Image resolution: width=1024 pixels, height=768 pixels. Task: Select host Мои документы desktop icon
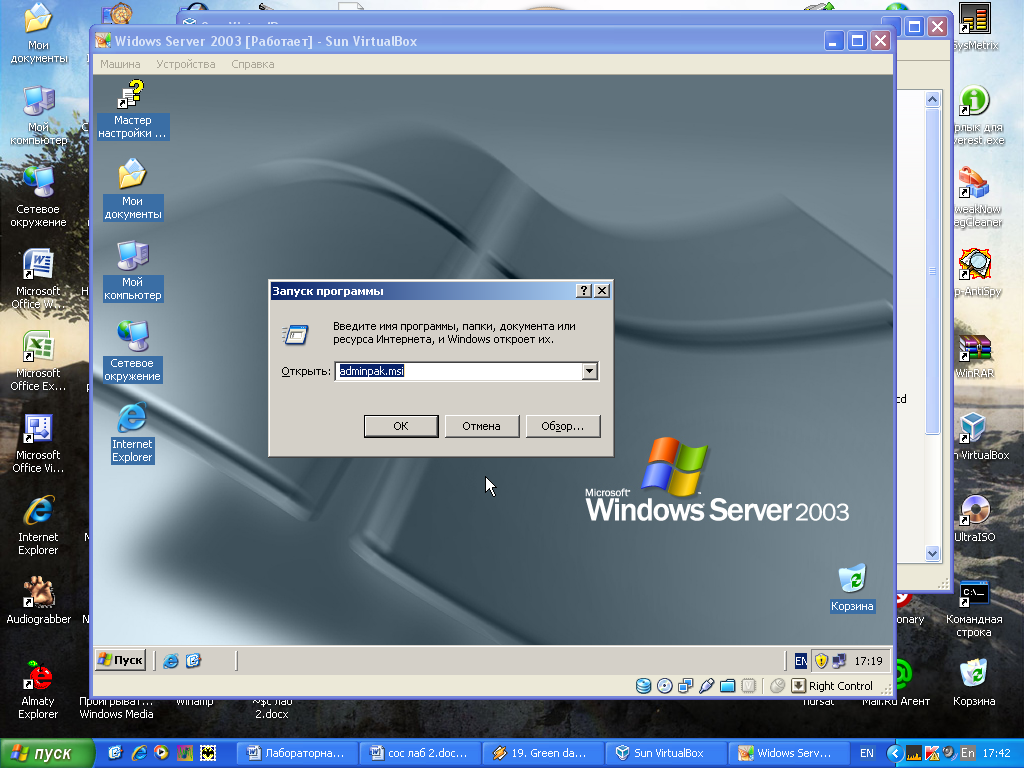[x=38, y=33]
